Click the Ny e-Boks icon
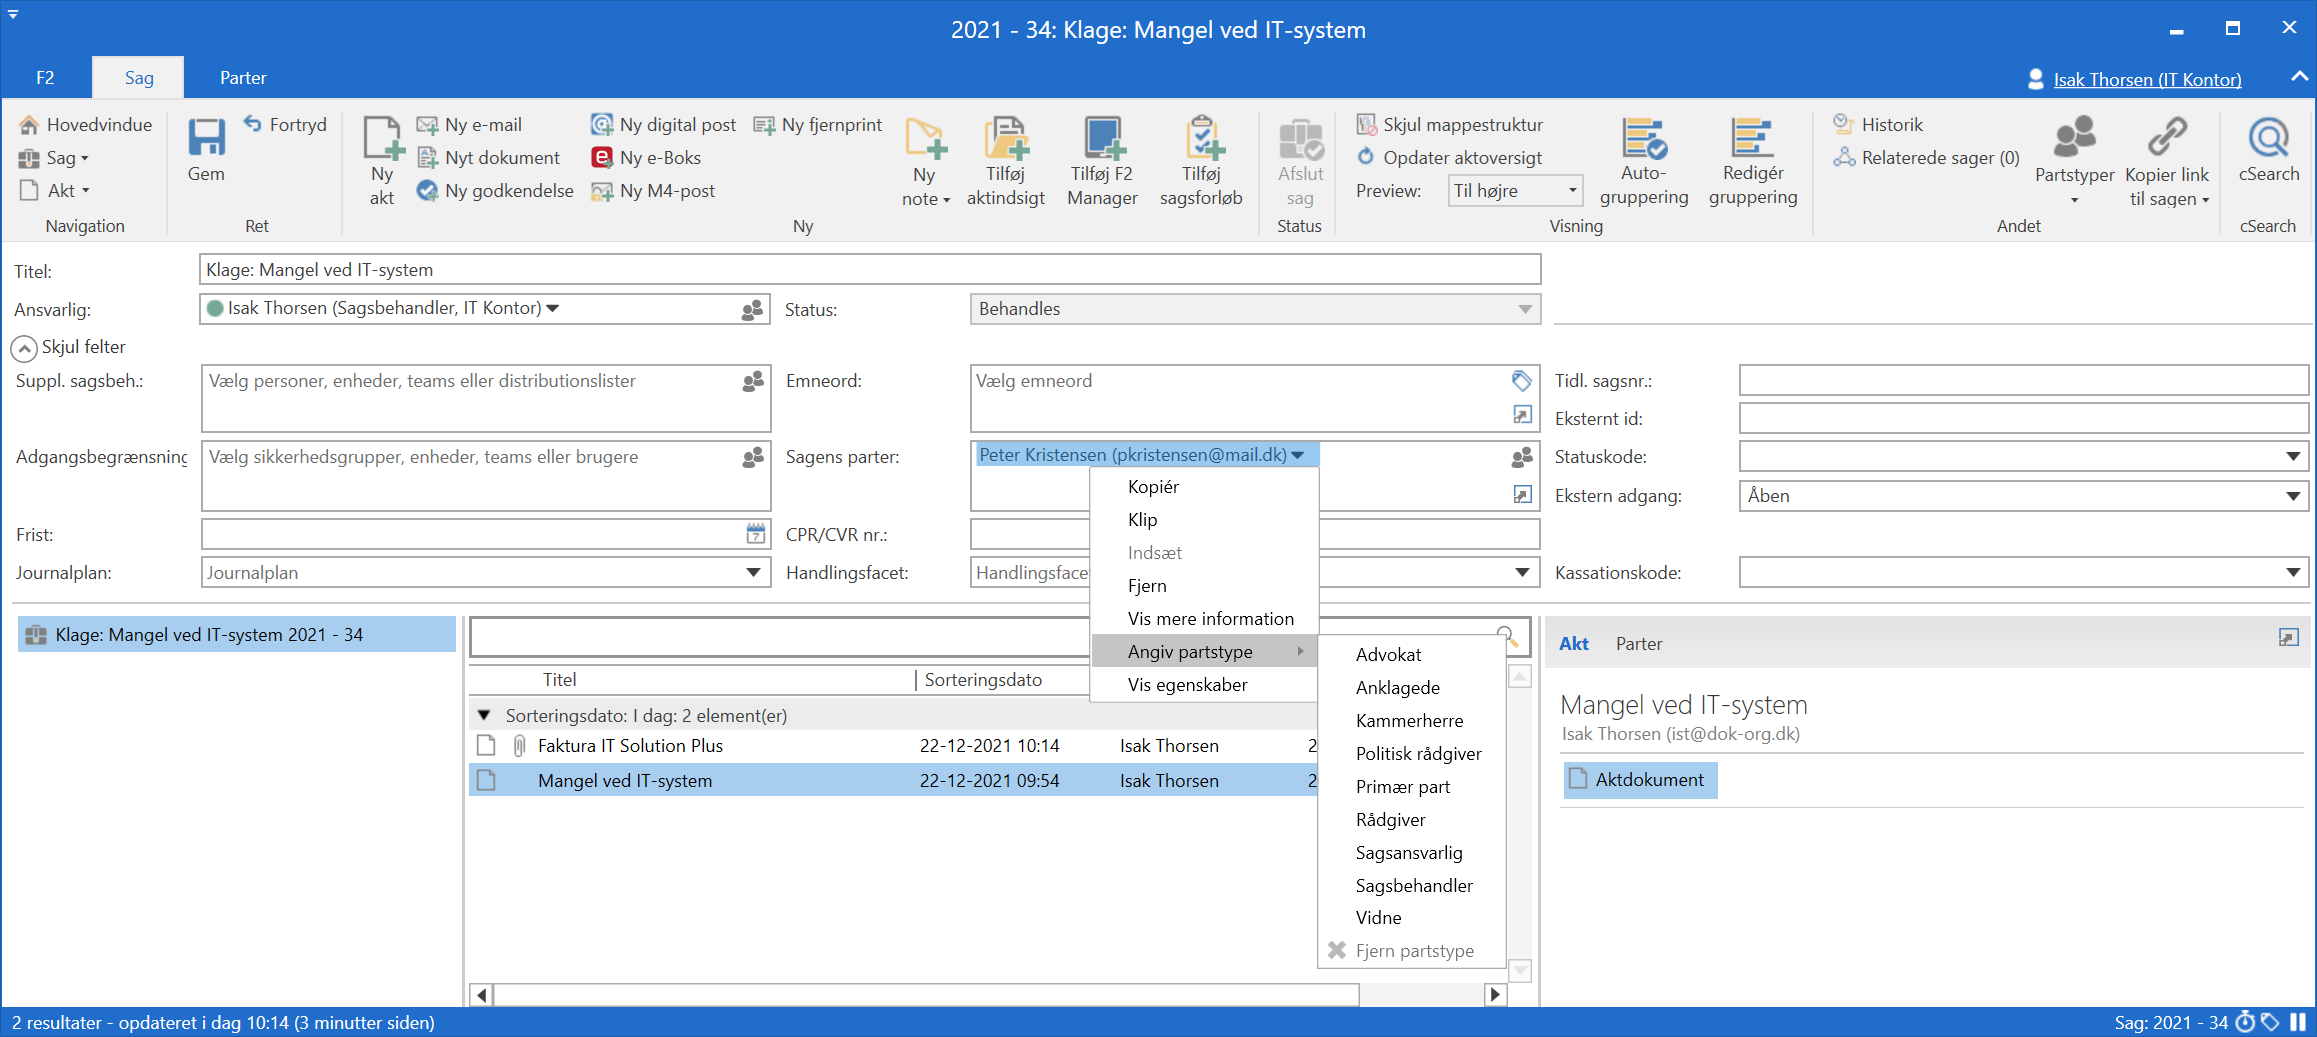This screenshot has width=2317, height=1037. tap(602, 157)
